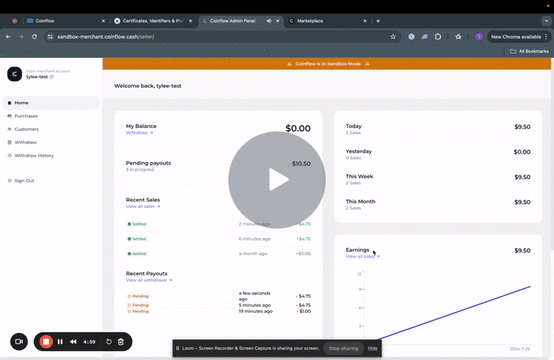Click the Today $9.50 sales row
The image size is (554, 360).
tap(438, 129)
